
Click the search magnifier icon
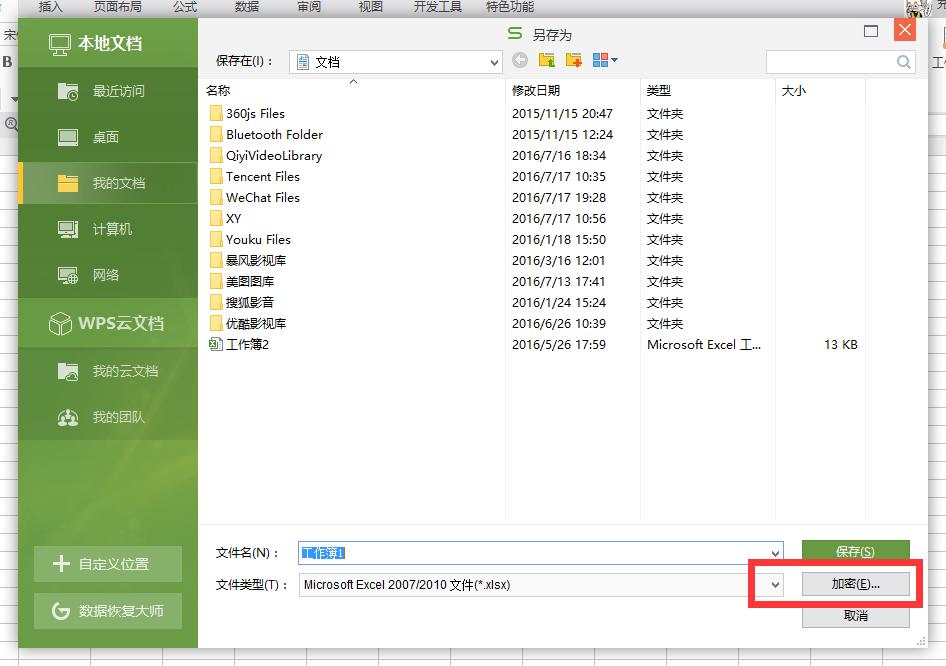point(903,62)
